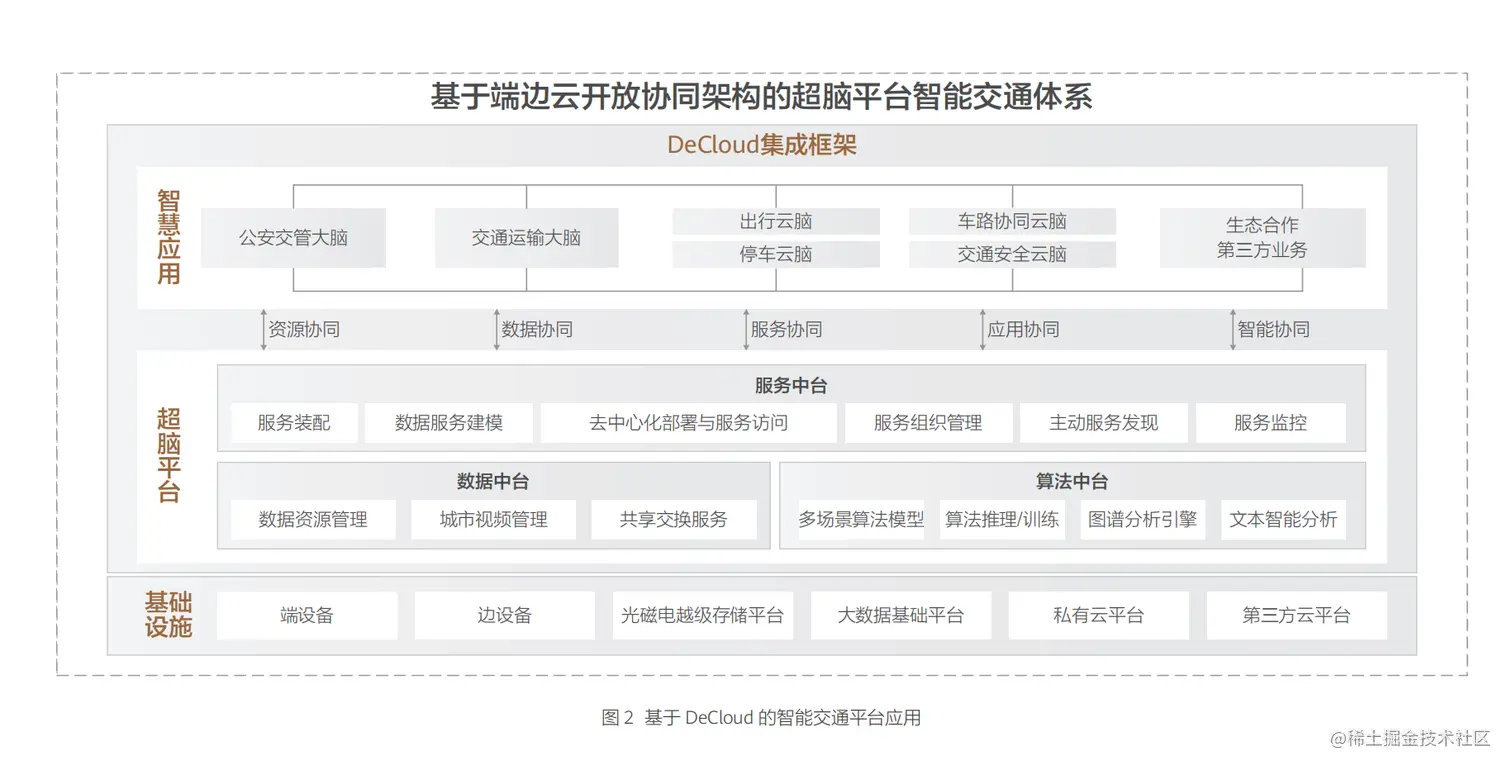Select the 基础设施 section label
This screenshot has width=1512, height=770.
coord(166,614)
